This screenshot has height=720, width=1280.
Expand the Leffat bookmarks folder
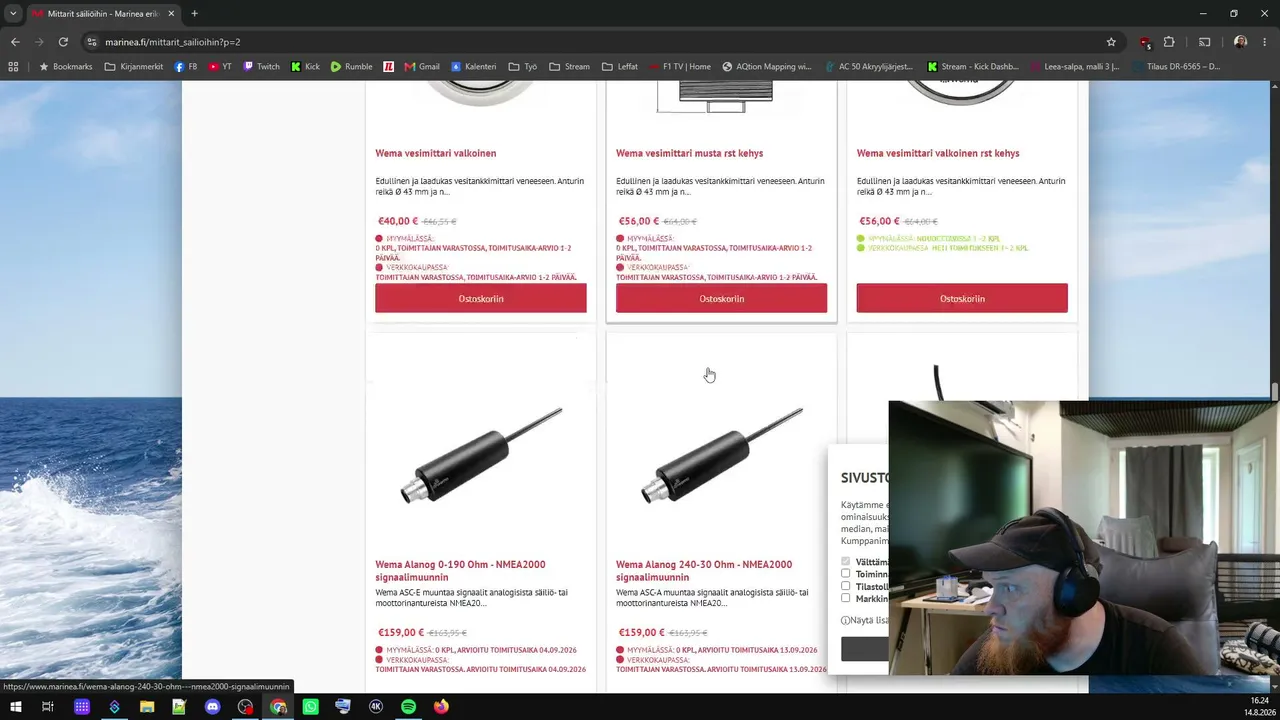click(x=619, y=67)
